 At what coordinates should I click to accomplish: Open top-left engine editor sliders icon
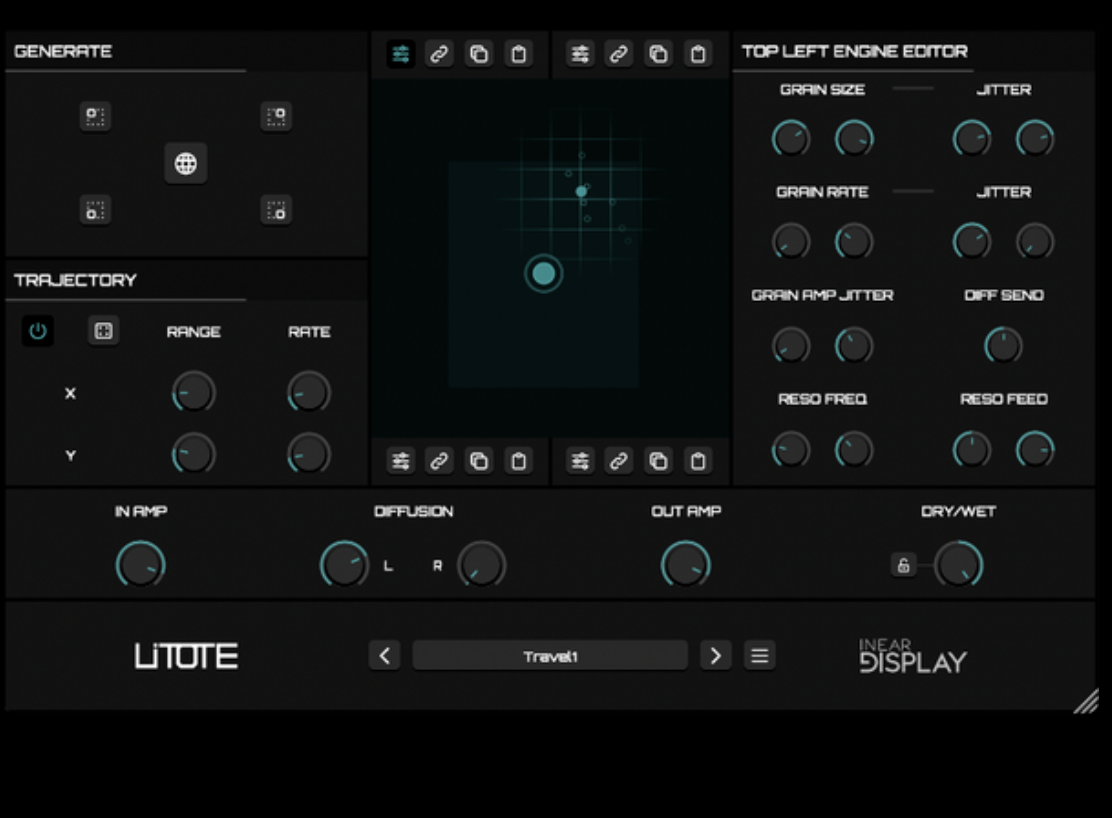click(x=401, y=54)
